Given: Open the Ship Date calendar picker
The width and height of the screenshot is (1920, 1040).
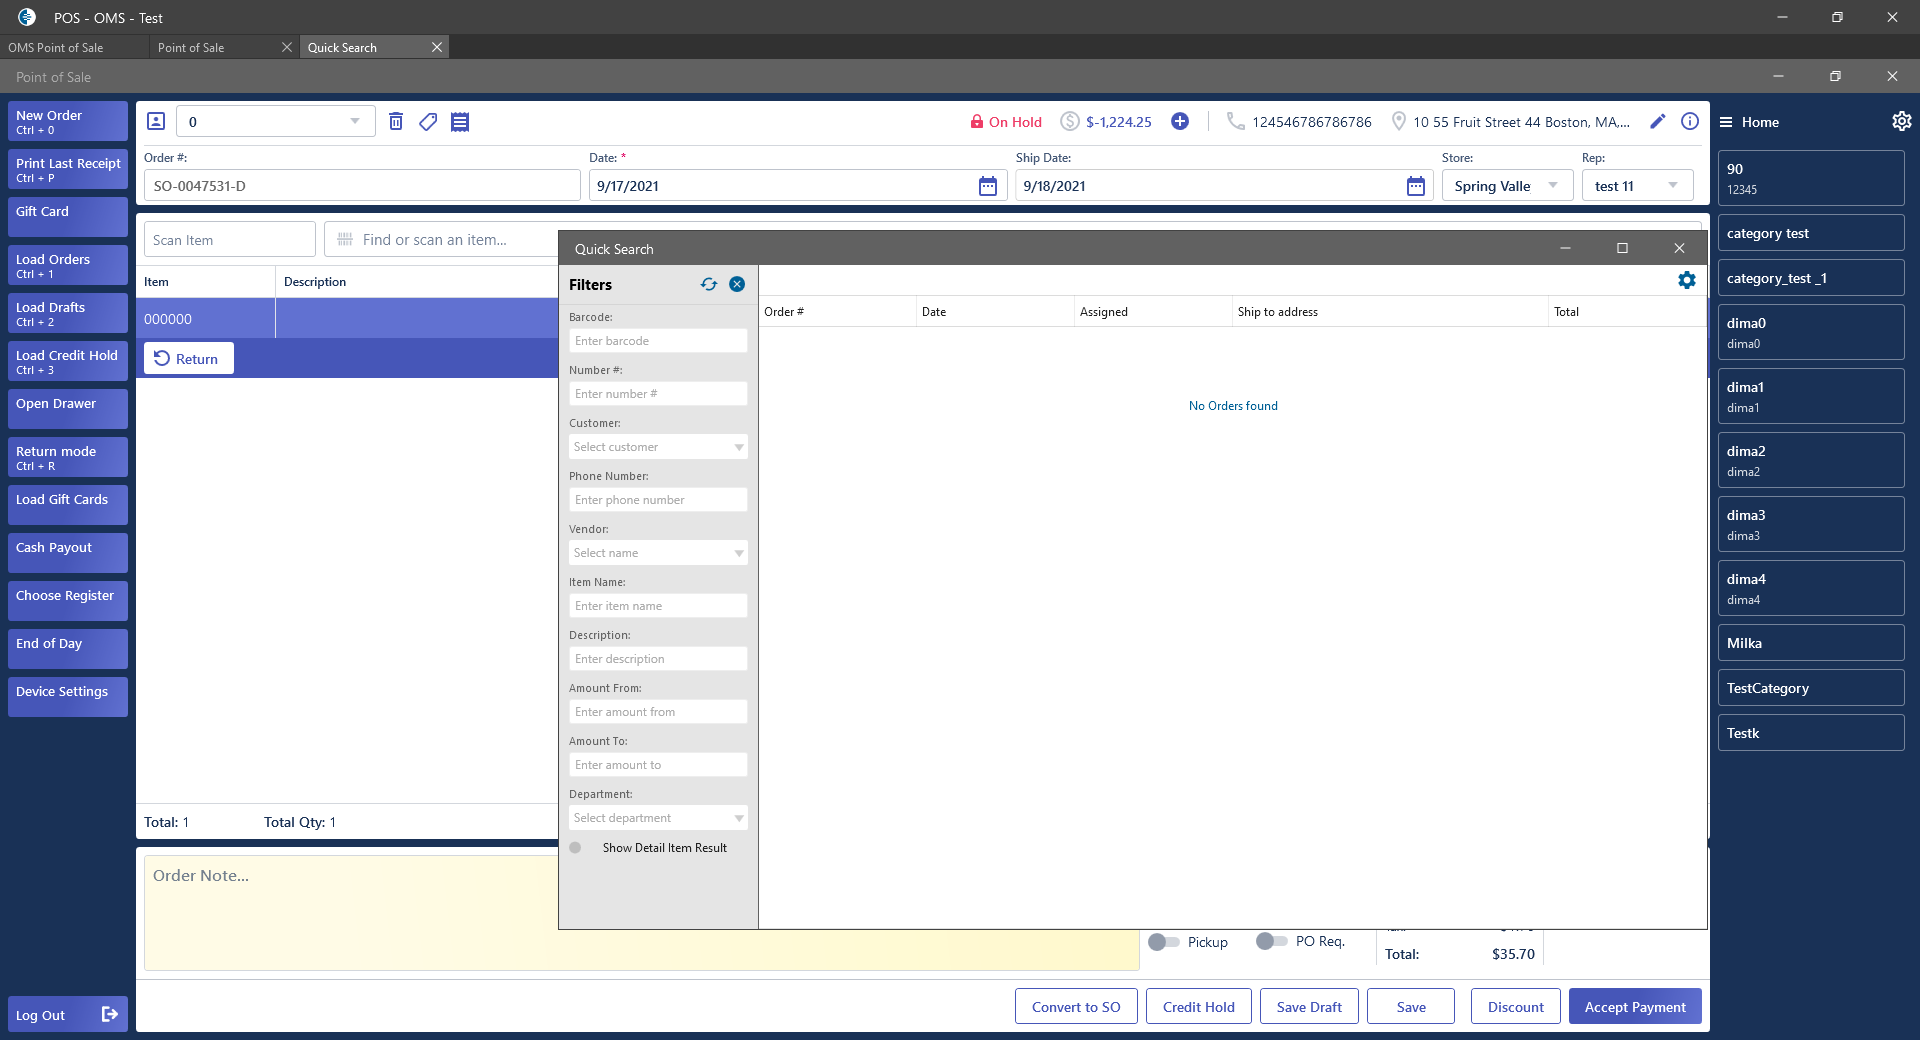Looking at the screenshot, I should point(1415,186).
